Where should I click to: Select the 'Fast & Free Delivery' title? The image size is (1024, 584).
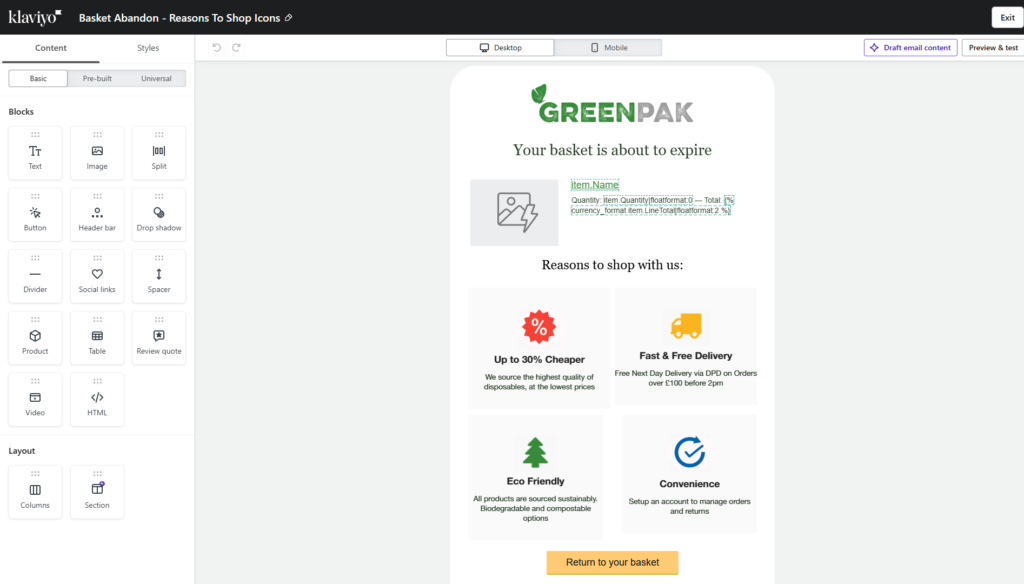[686, 356]
